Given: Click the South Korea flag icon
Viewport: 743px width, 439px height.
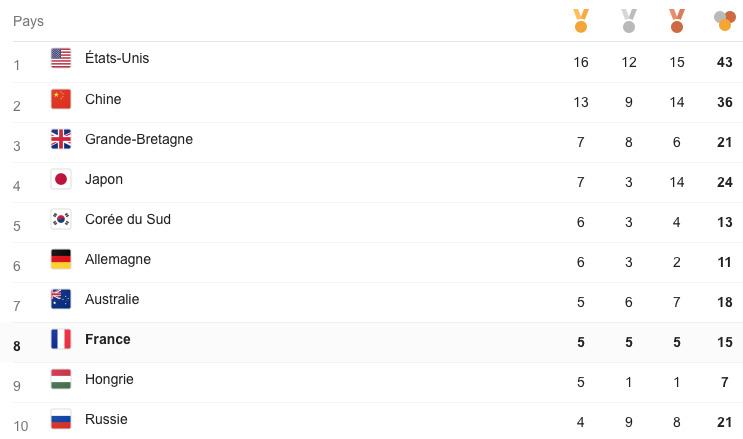Looking at the screenshot, I should point(61,219).
